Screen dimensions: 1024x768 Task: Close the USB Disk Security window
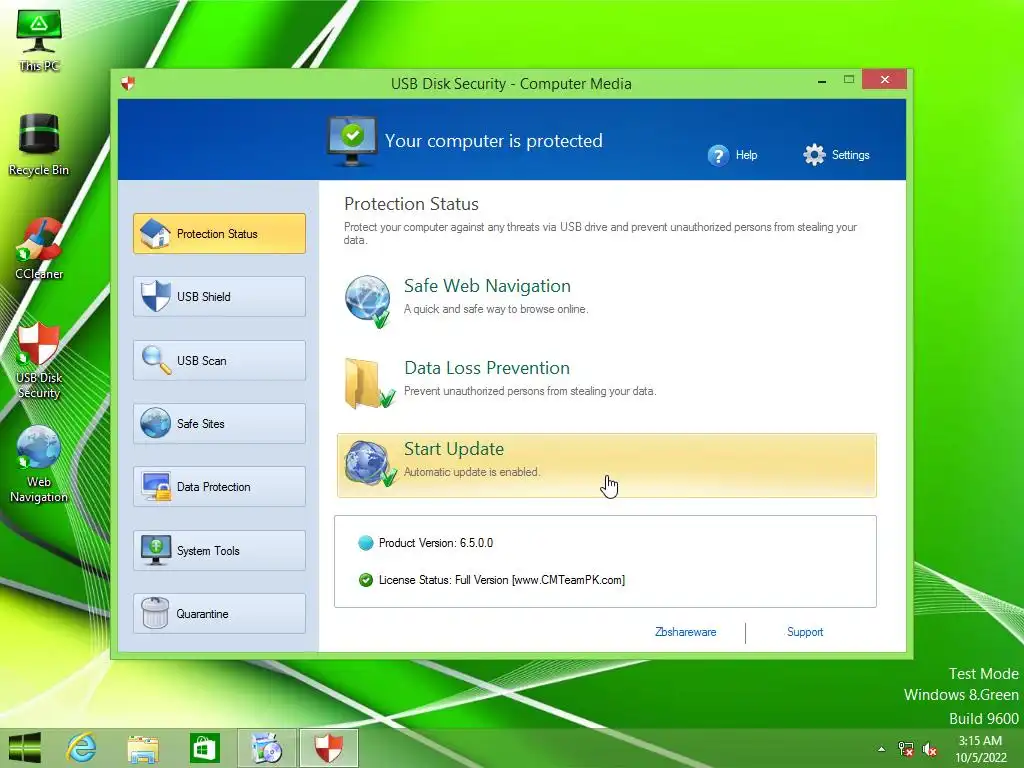coord(884,79)
